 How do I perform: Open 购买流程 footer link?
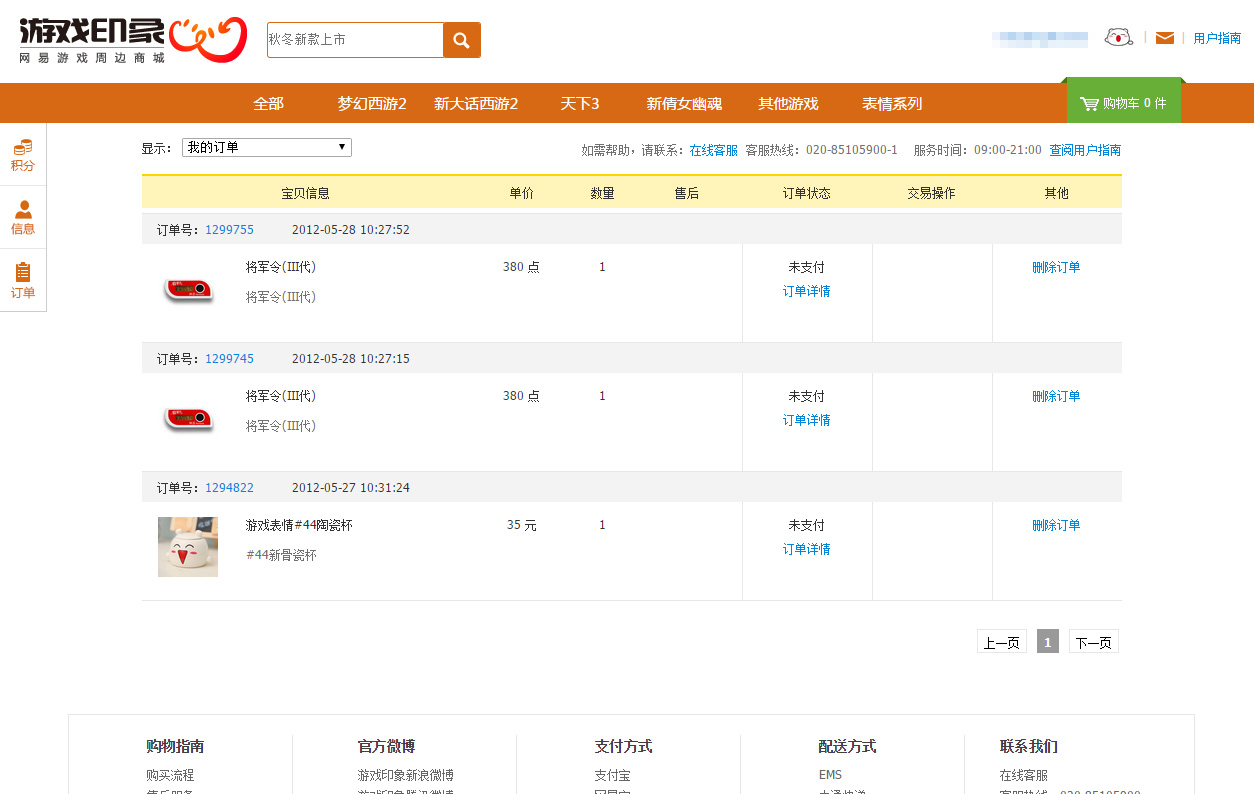170,775
